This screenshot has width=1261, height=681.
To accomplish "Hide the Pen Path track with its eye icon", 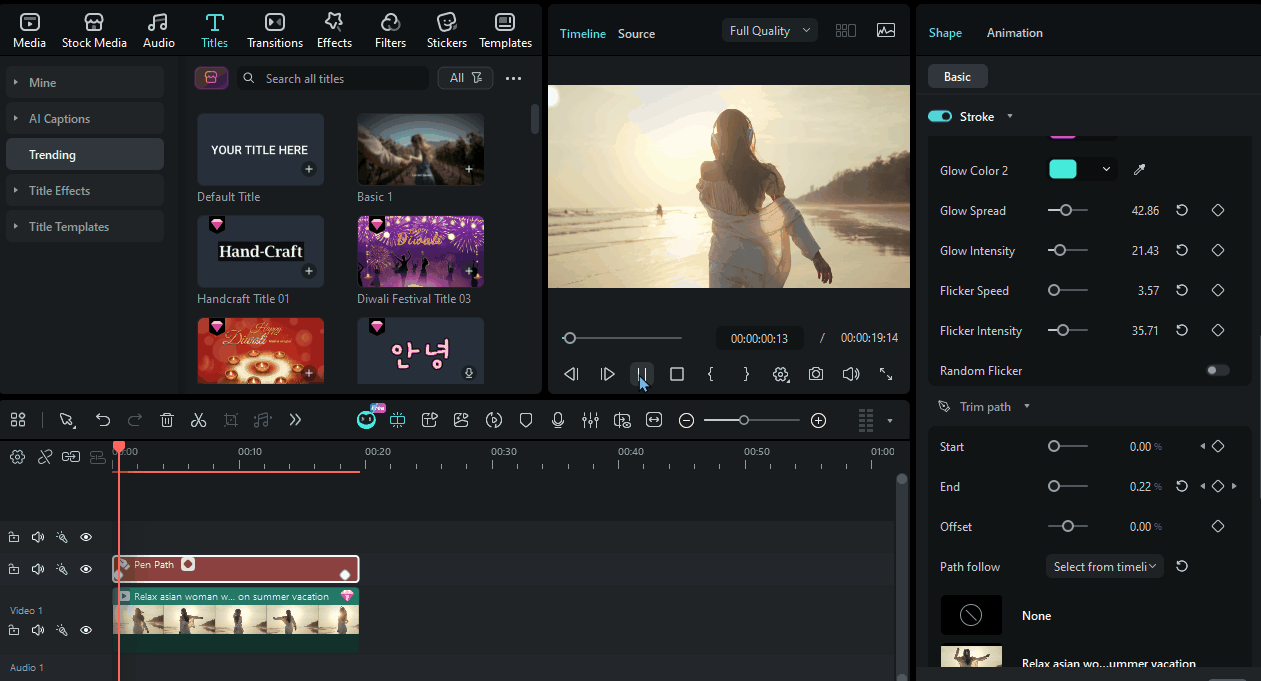I will (x=86, y=568).
